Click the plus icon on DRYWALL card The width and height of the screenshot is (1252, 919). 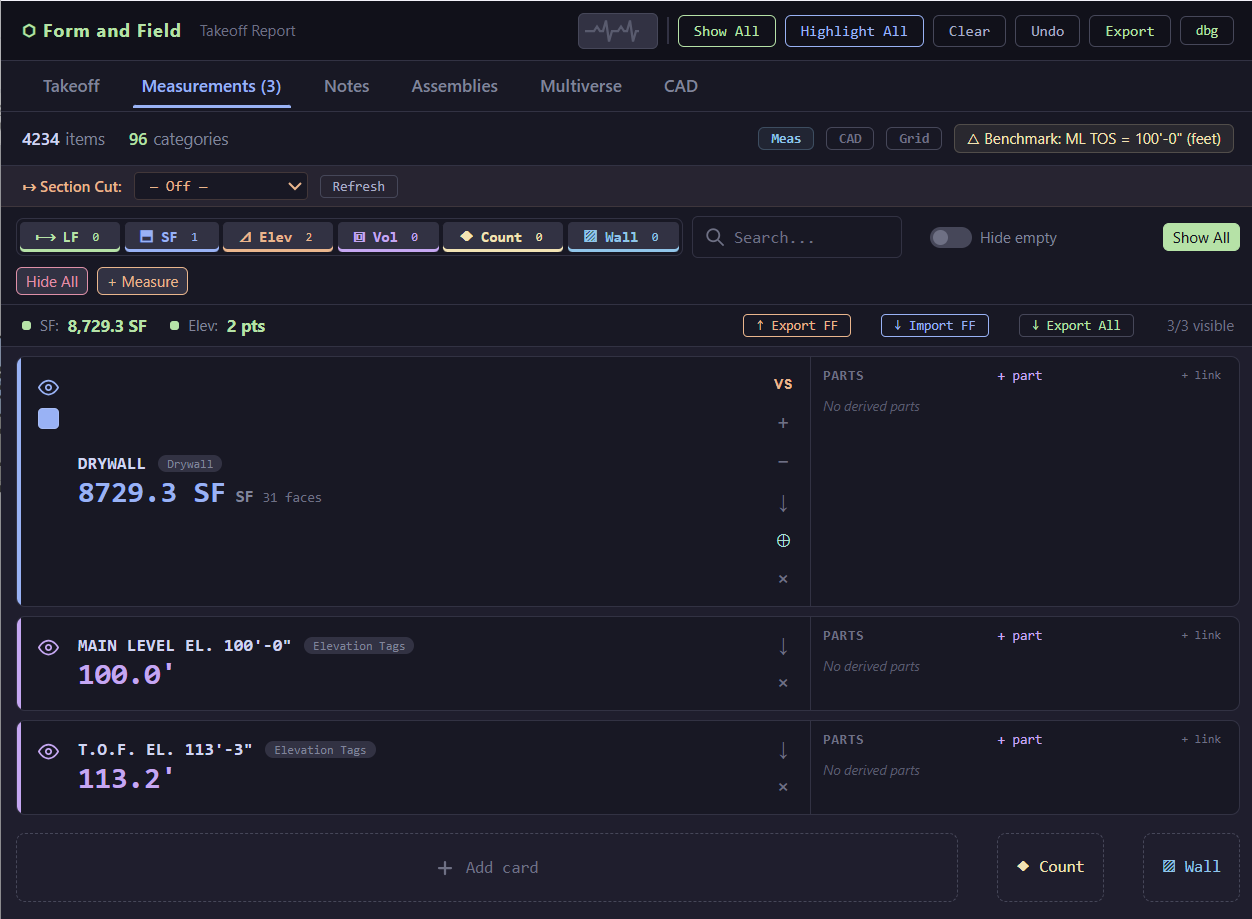point(783,423)
